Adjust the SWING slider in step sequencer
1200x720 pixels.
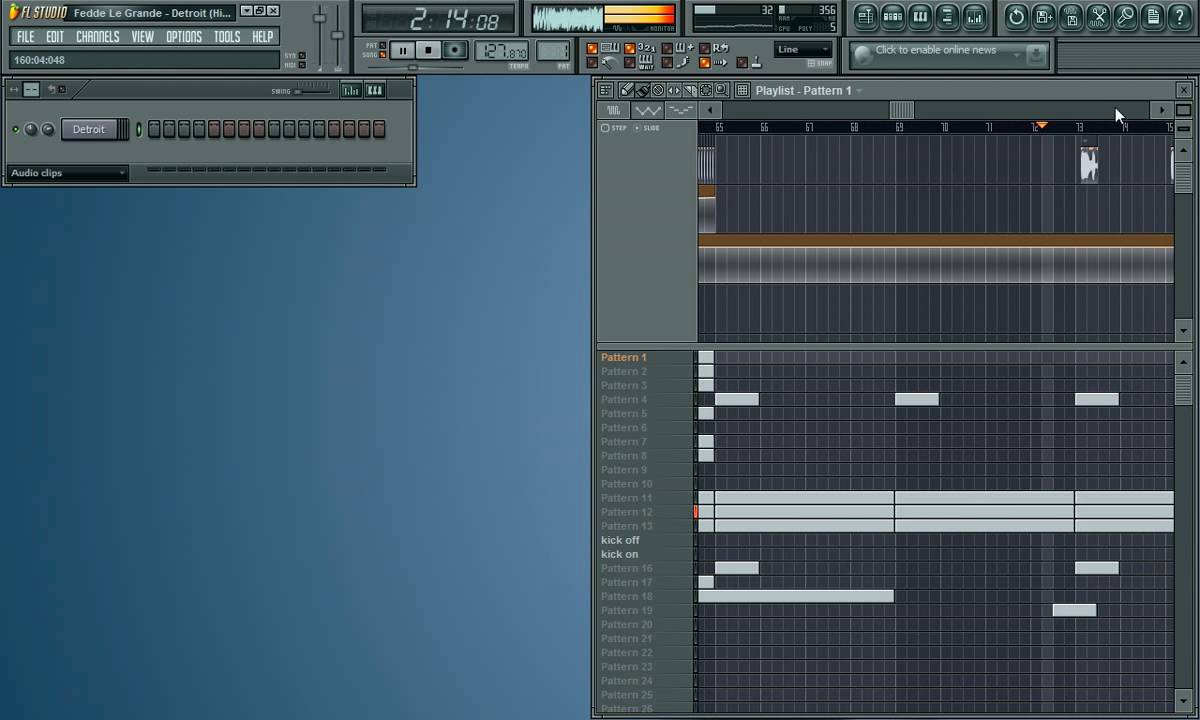pyautogui.click(x=312, y=91)
